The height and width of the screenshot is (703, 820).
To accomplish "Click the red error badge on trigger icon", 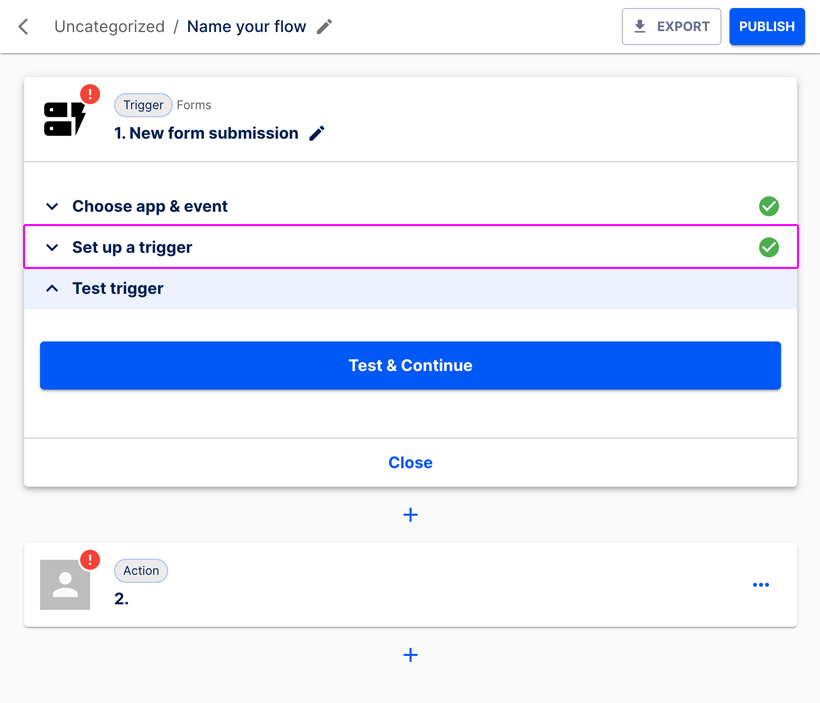I will pyautogui.click(x=90, y=94).
